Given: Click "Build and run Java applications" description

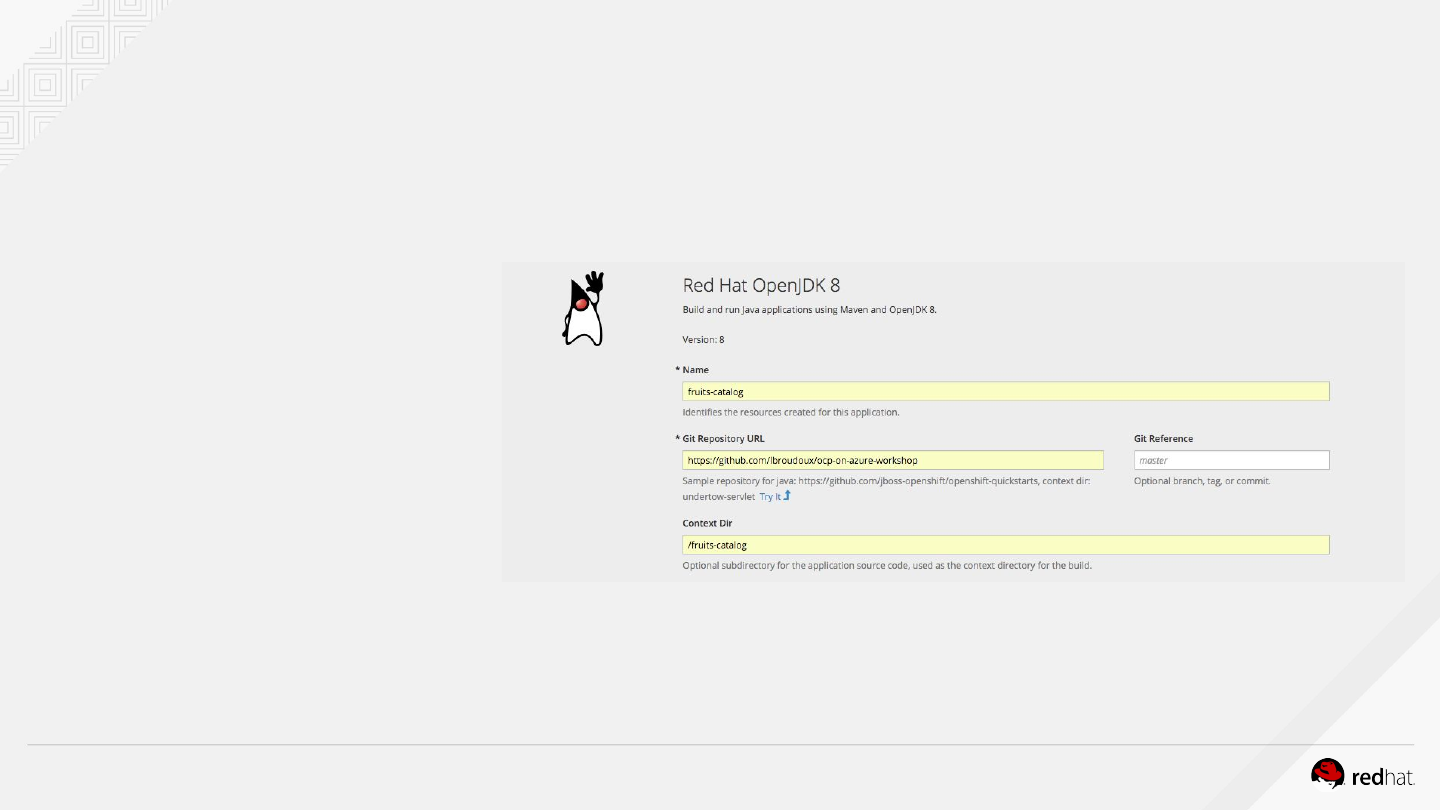Looking at the screenshot, I should coord(809,309).
